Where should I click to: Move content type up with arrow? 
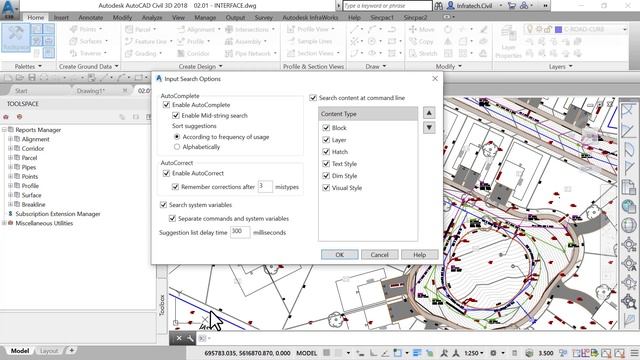pyautogui.click(x=429, y=113)
